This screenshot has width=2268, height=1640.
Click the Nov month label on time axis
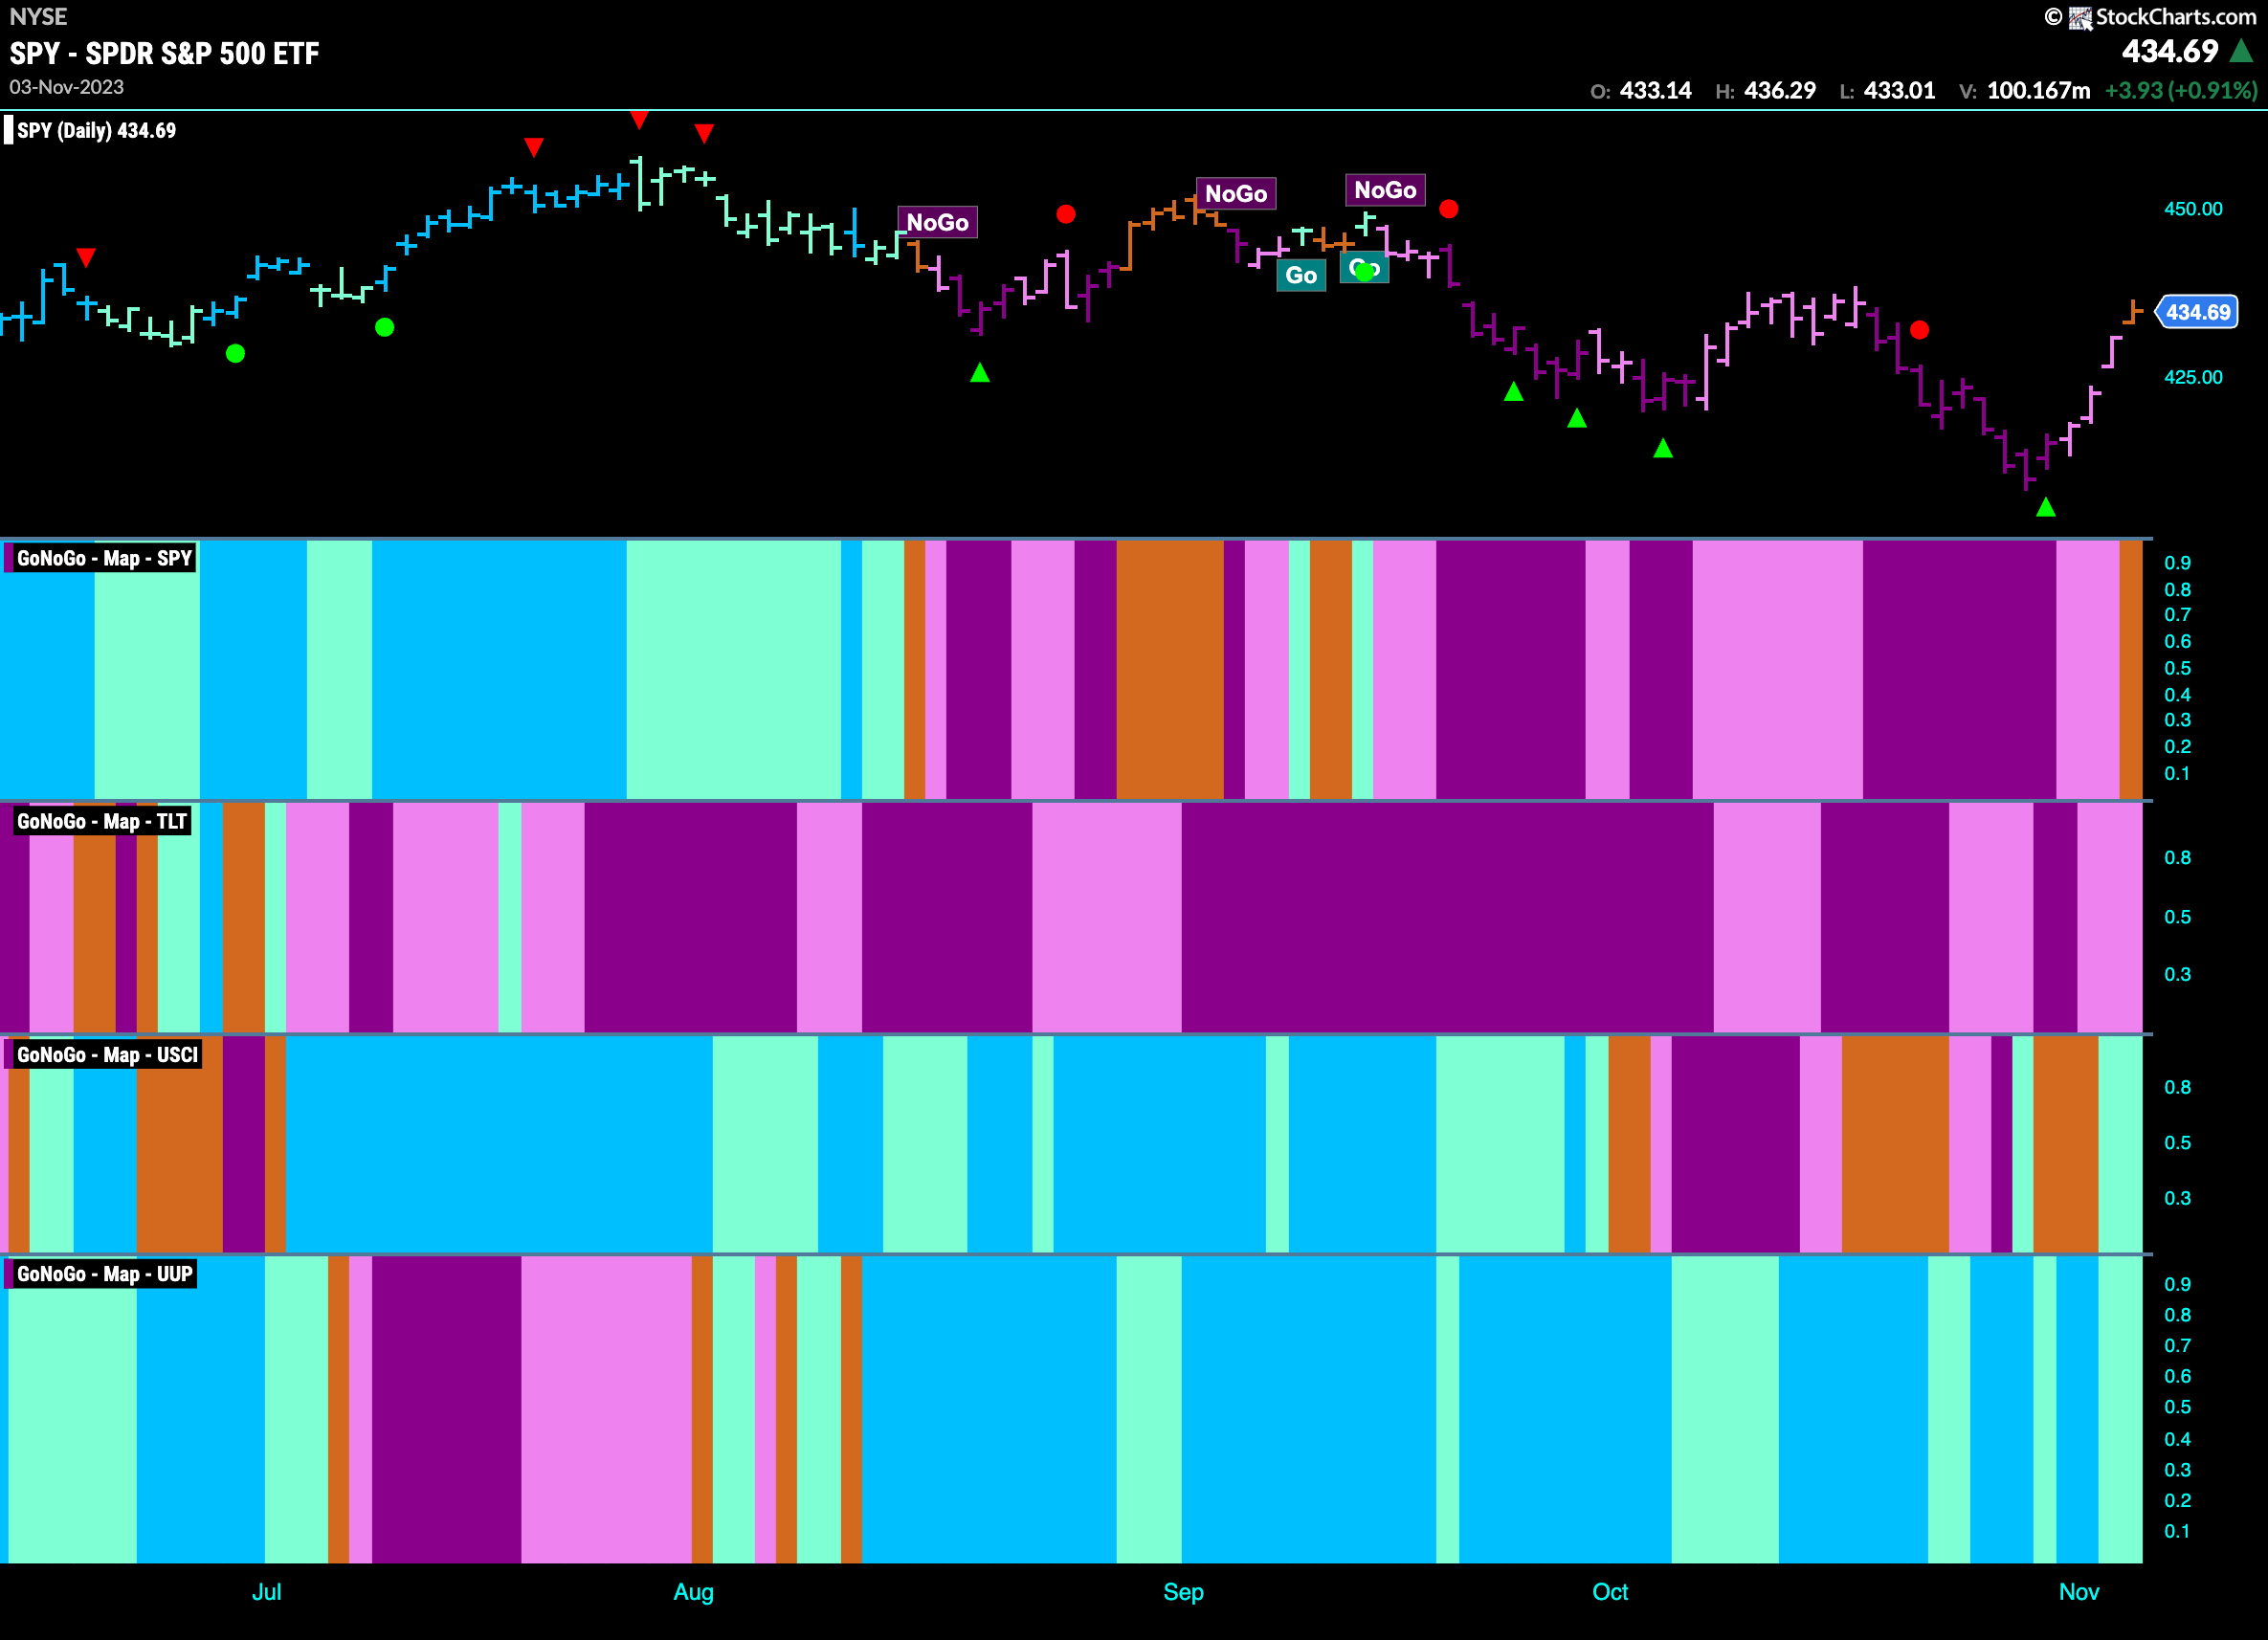tap(2078, 1592)
